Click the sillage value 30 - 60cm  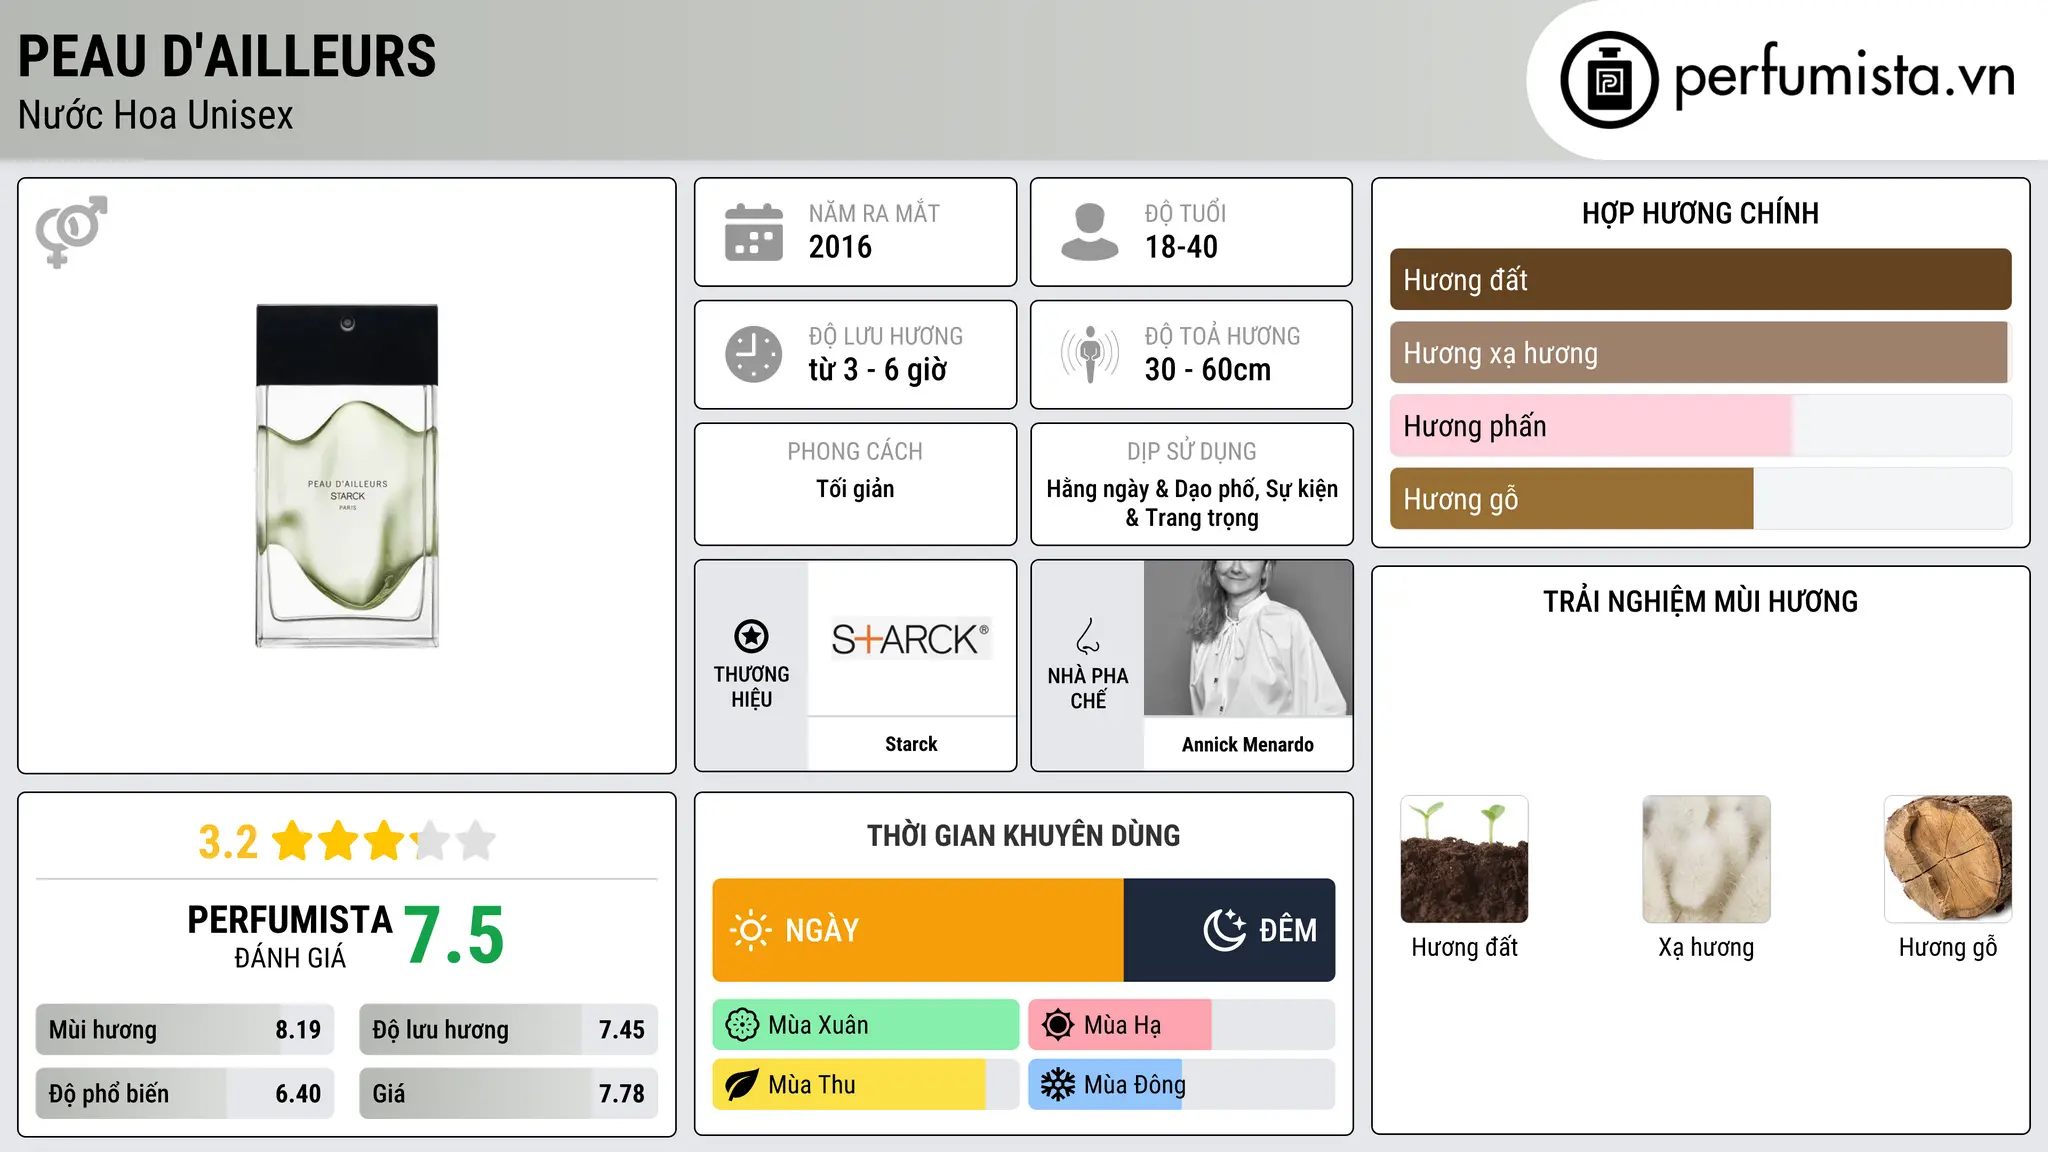1208,370
